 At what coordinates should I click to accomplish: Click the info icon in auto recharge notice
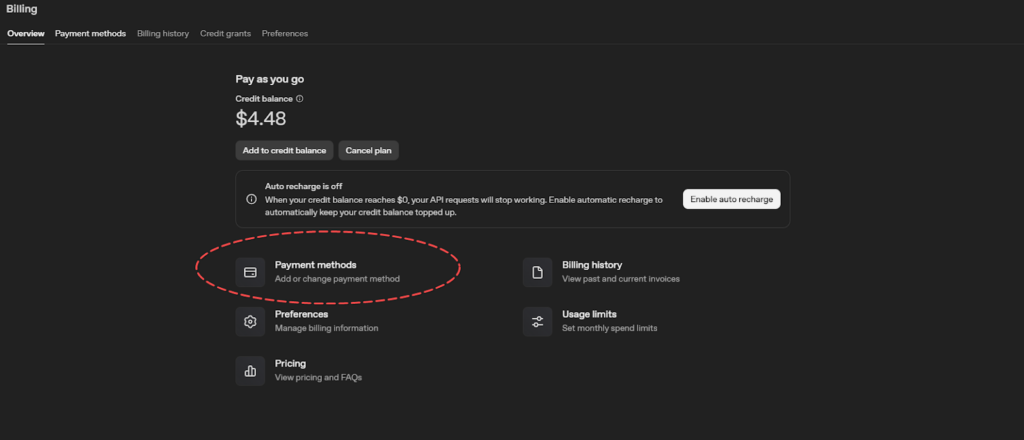click(x=251, y=199)
